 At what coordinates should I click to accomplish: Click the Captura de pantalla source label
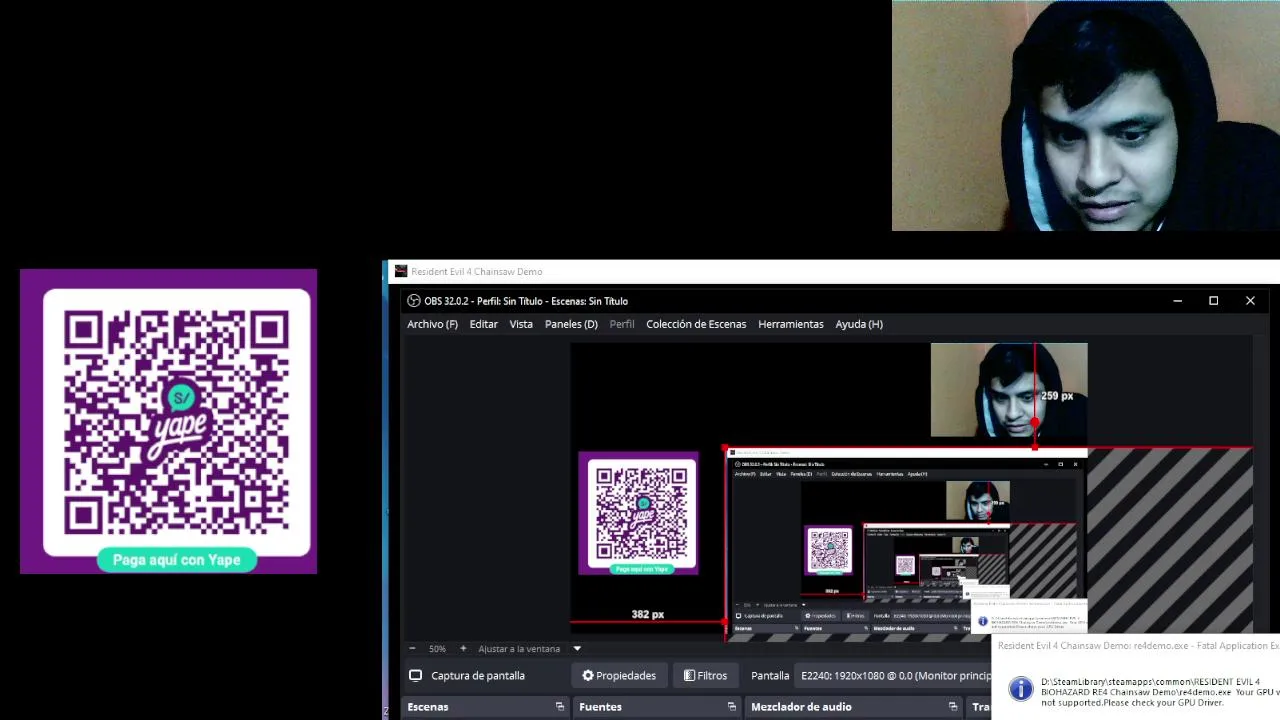(x=478, y=676)
